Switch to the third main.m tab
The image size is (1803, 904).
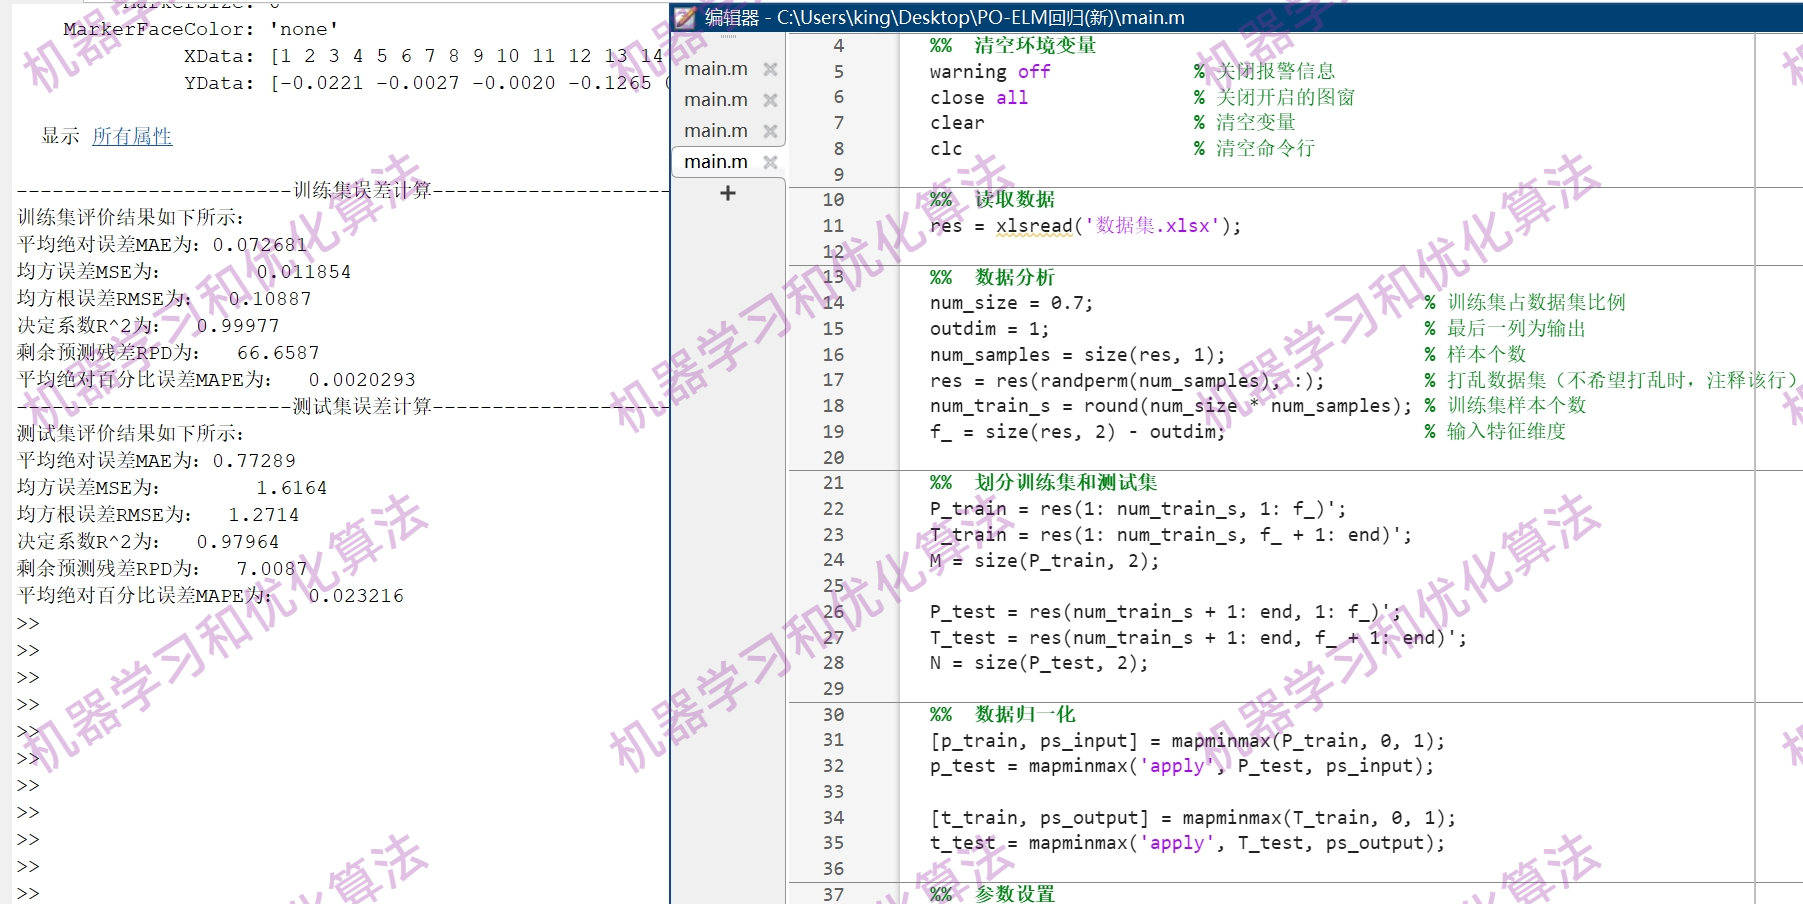pos(716,130)
